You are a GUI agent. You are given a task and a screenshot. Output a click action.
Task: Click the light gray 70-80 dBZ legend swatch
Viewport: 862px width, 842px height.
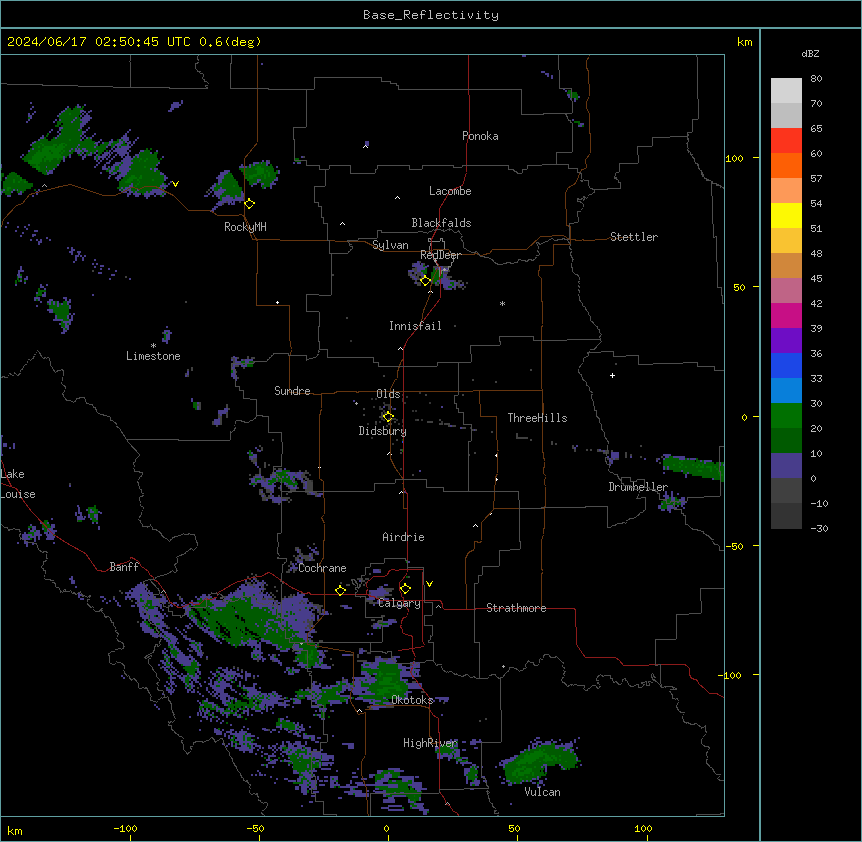pos(786,90)
